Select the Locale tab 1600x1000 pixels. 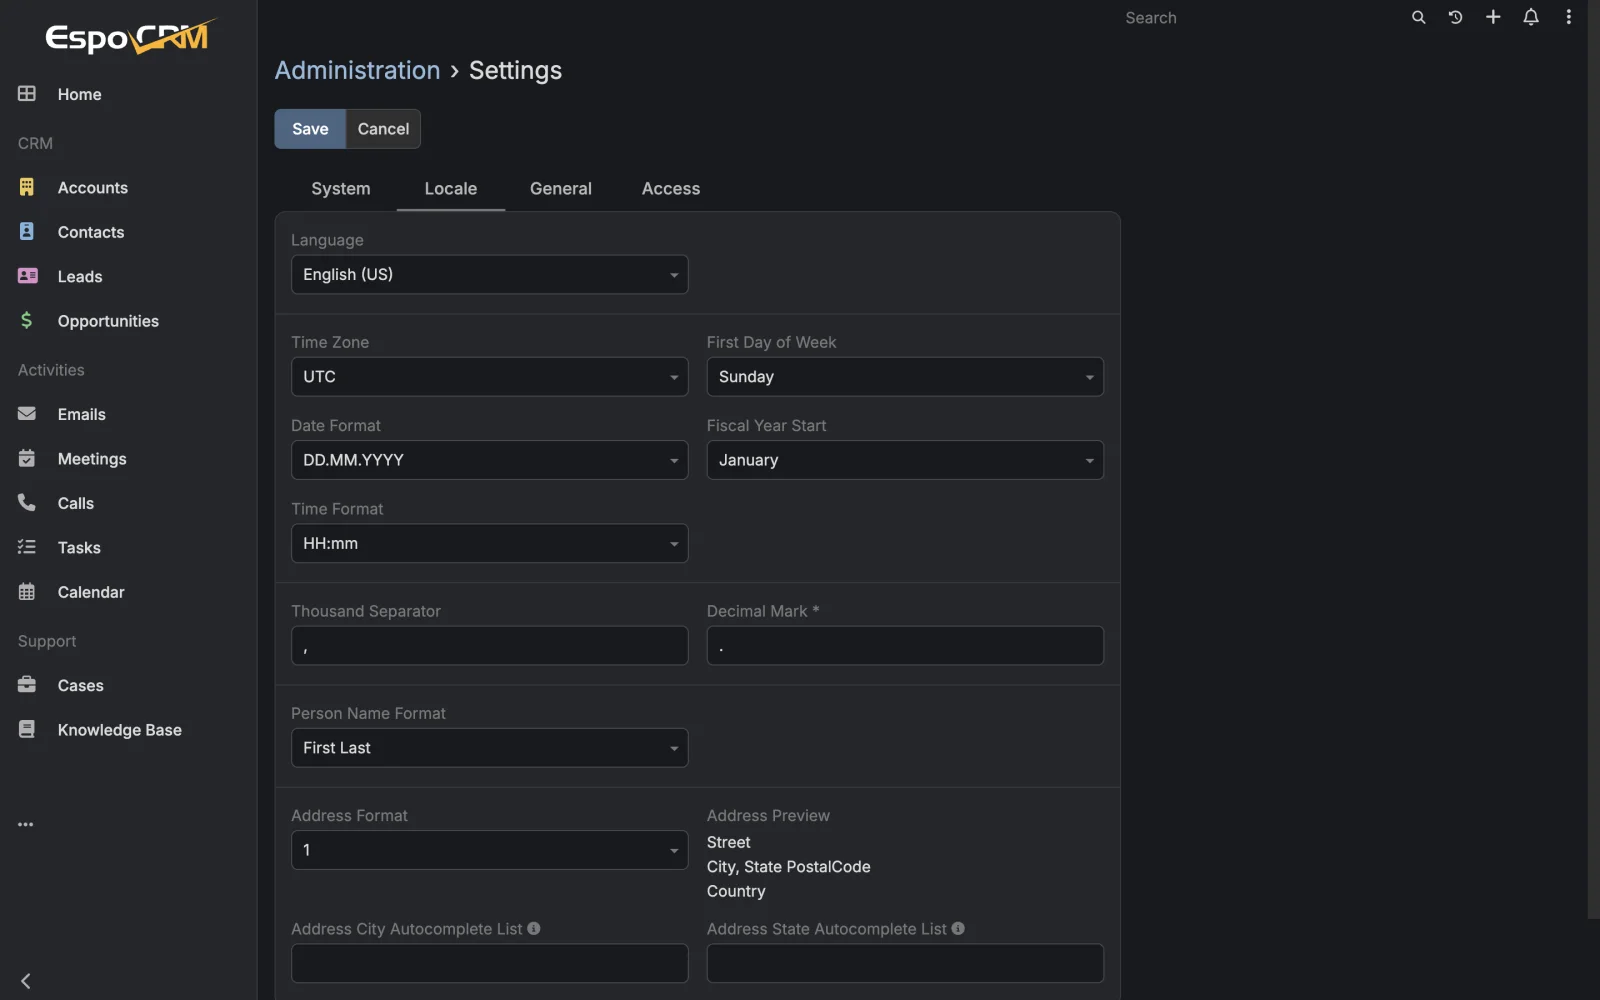451,188
